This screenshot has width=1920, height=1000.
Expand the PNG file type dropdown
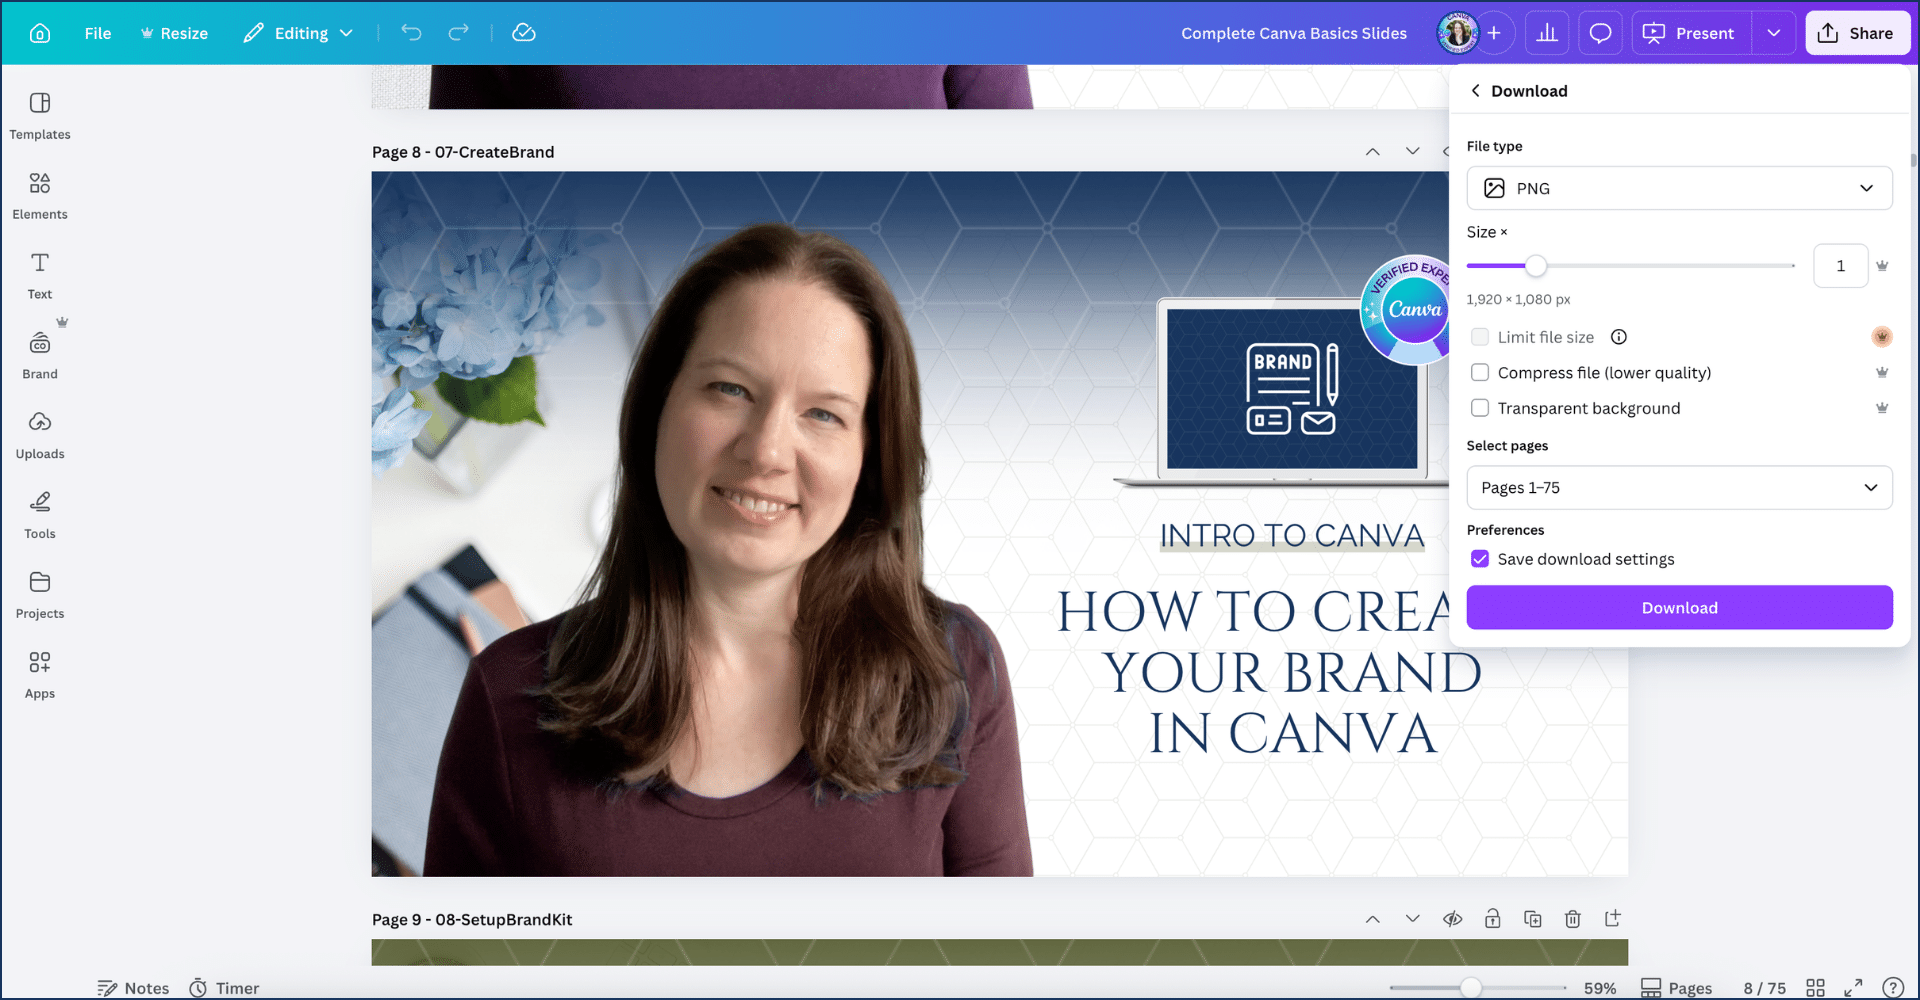point(1679,188)
